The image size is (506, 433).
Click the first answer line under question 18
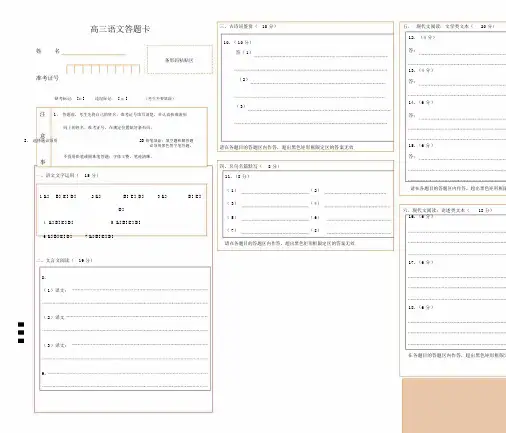click(x=457, y=322)
